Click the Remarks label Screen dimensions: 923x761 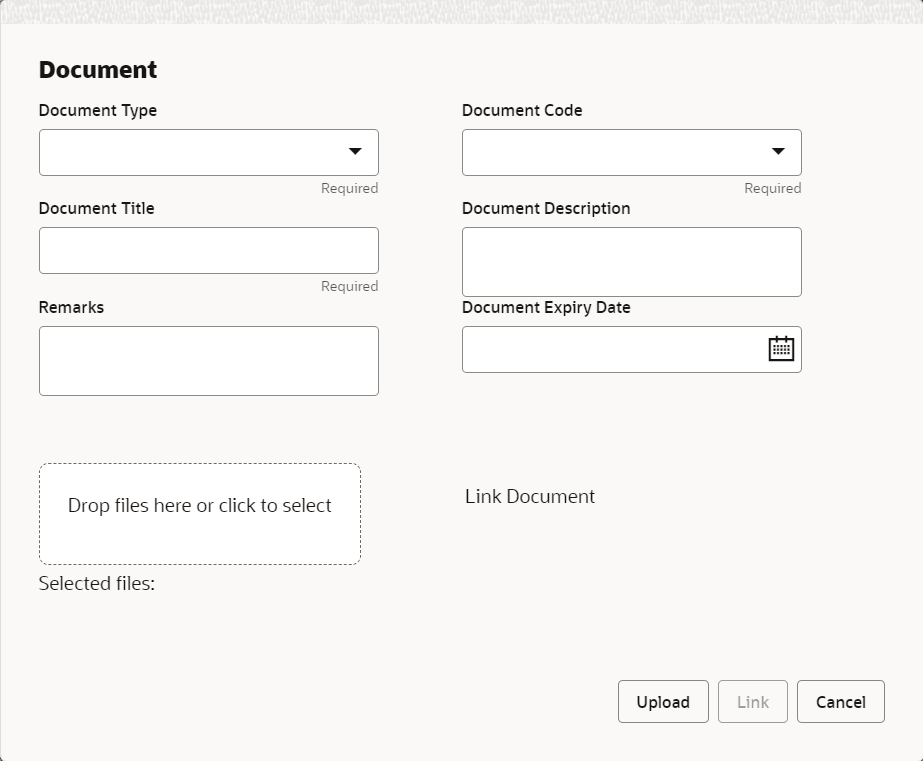click(x=71, y=307)
